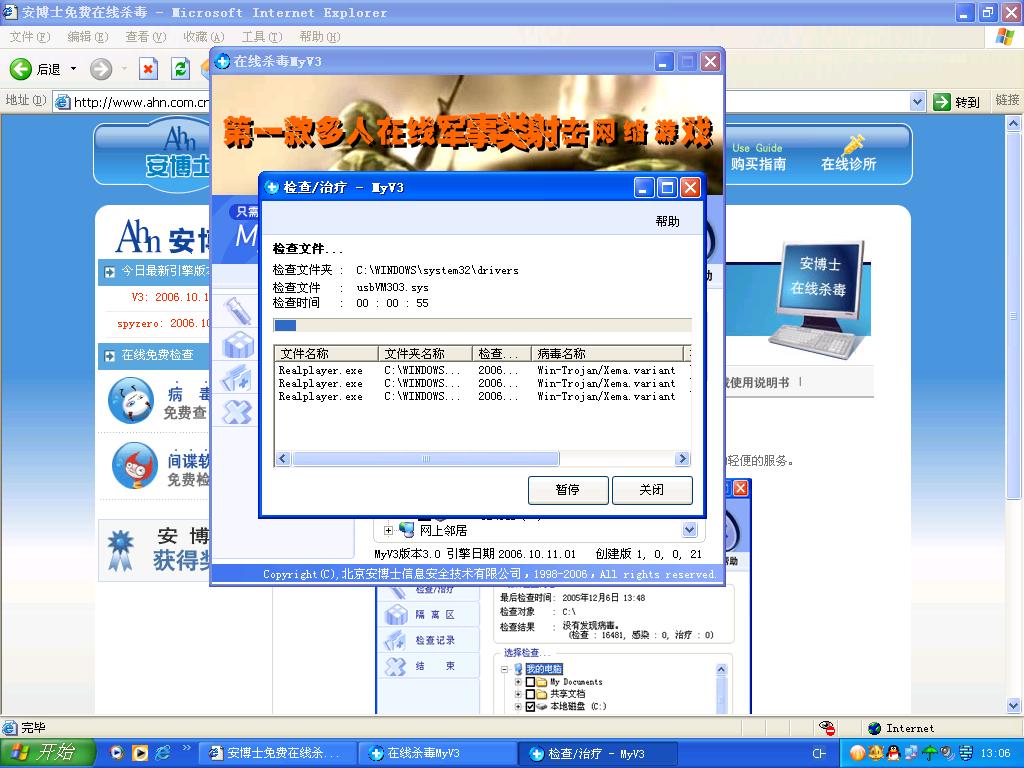Collapse the 我的电脑 tree node
The height and width of the screenshot is (768, 1024).
click(505, 669)
